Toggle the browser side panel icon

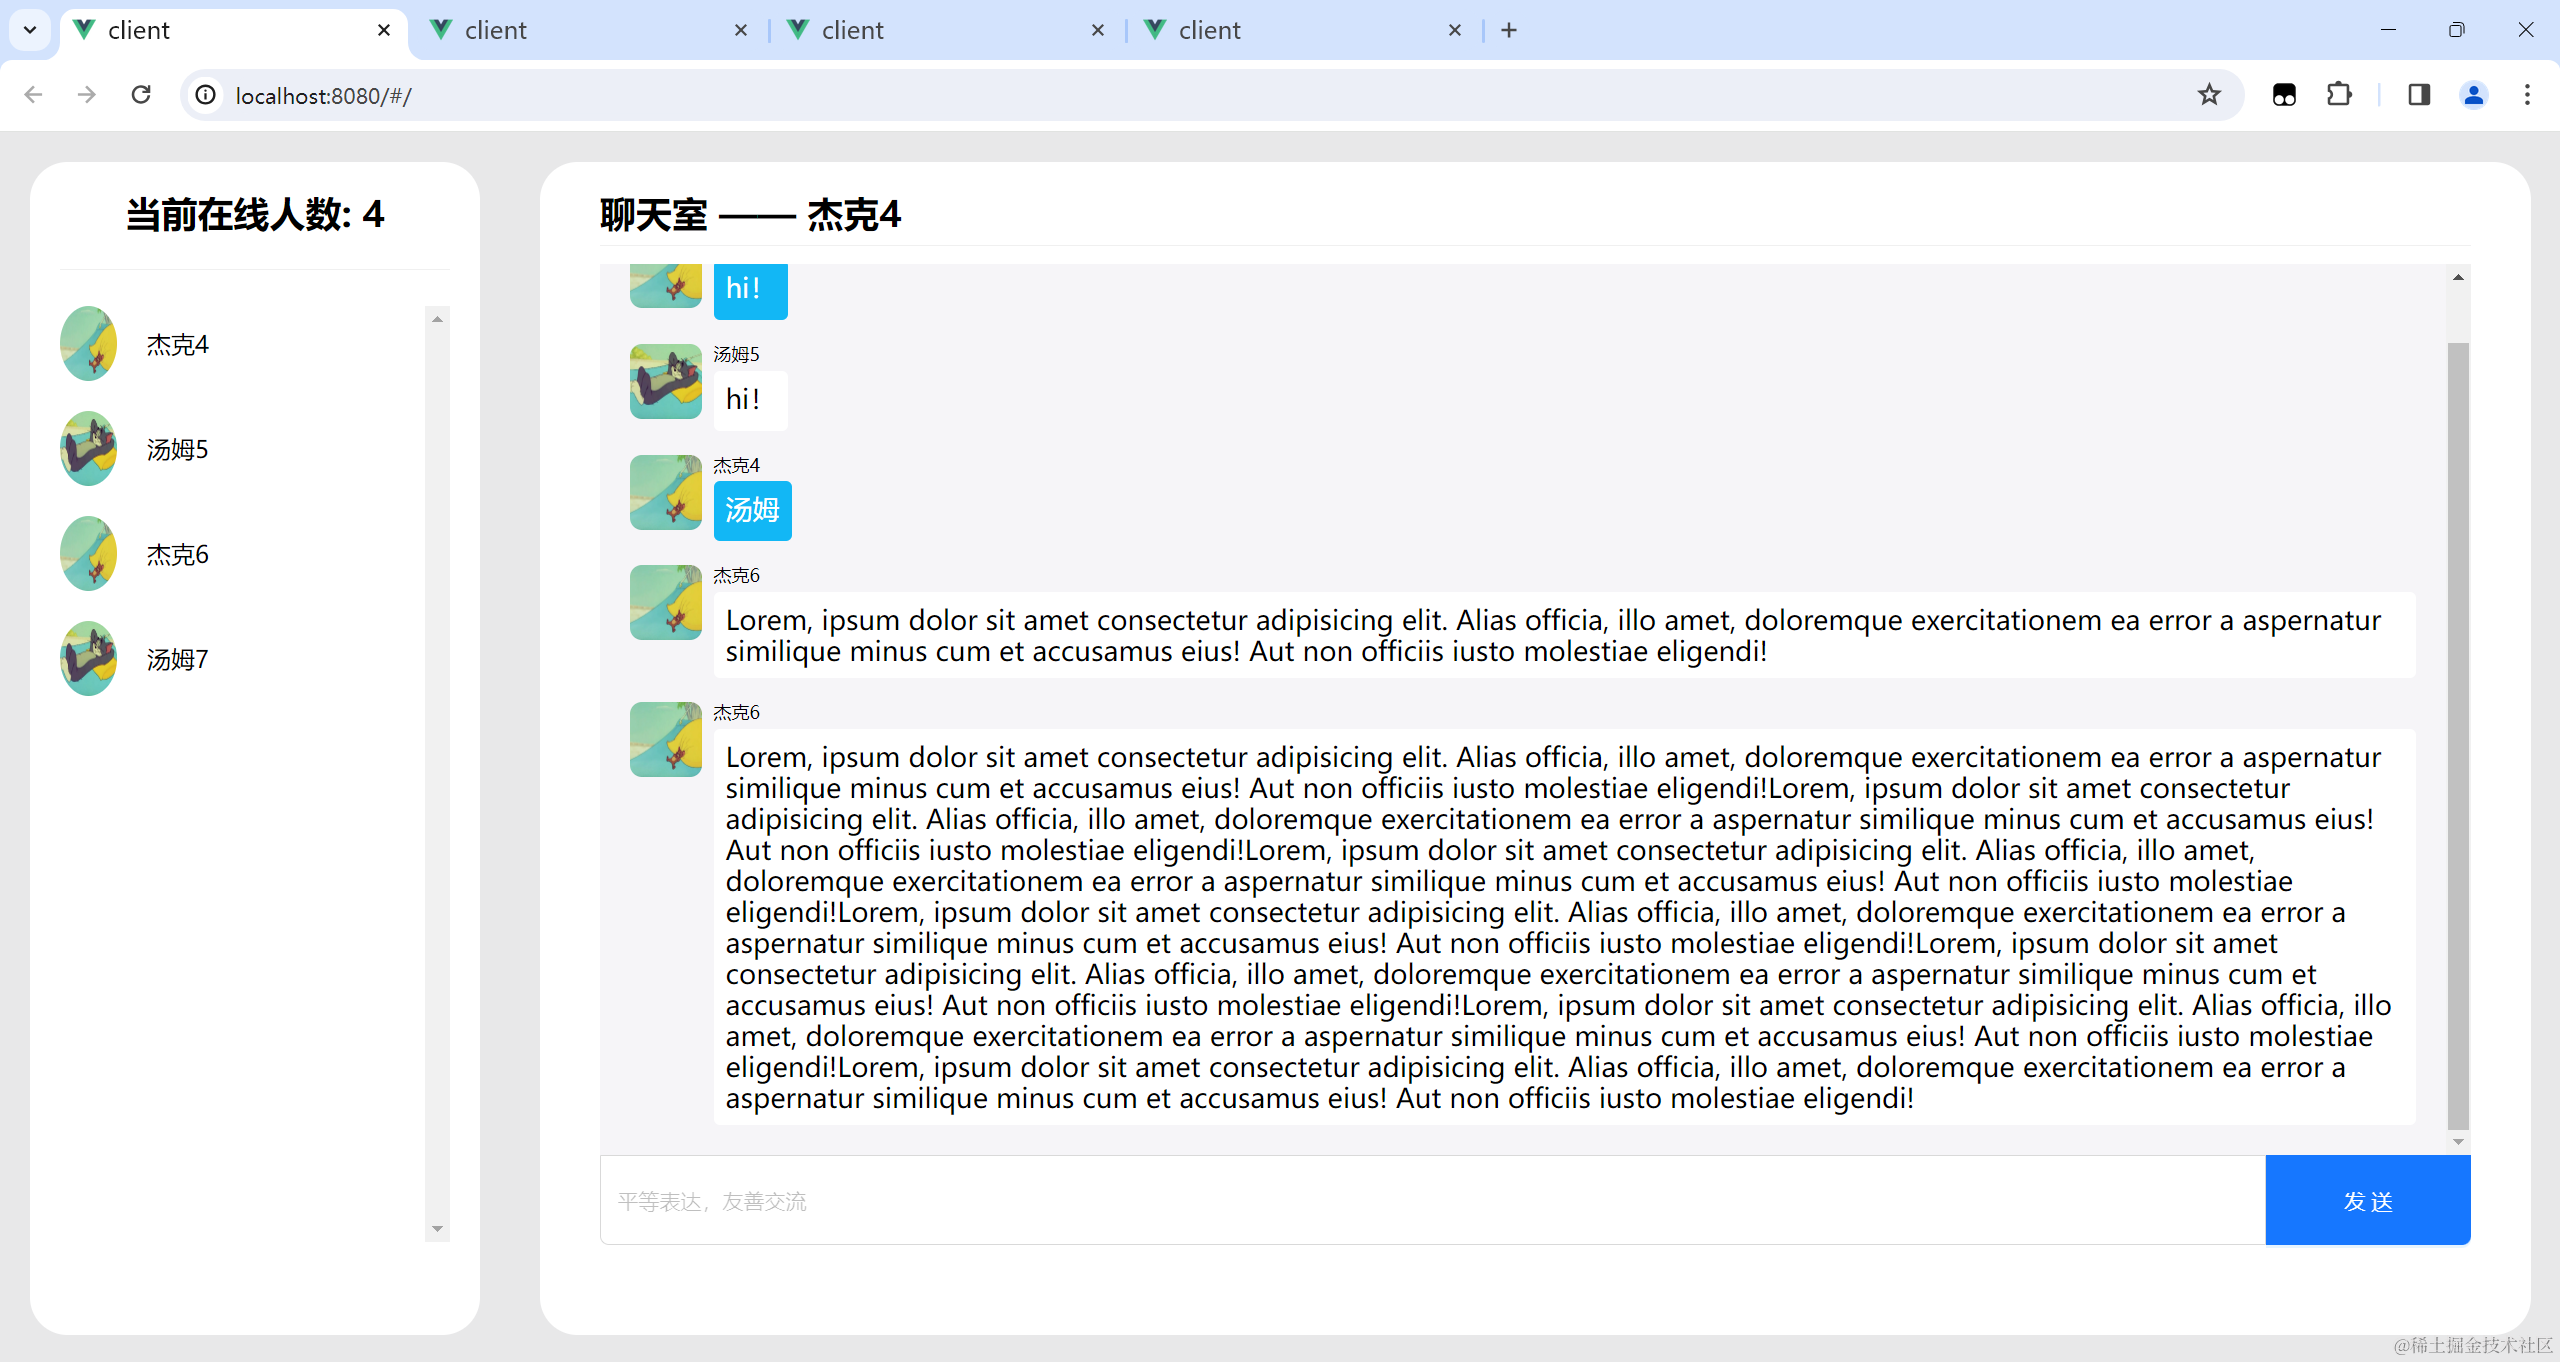2418,95
